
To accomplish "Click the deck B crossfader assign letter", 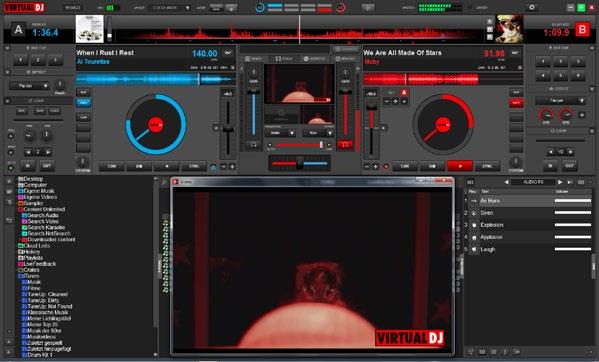I will [x=582, y=30].
